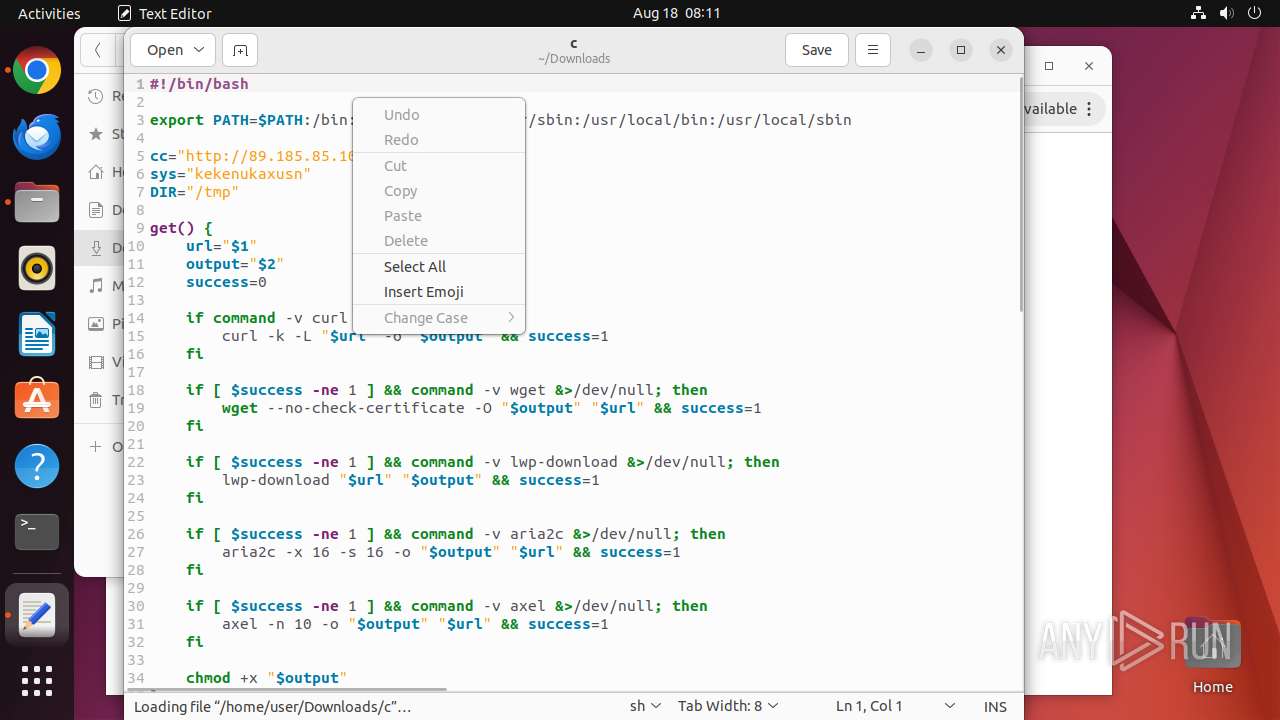
Task: Click the Recent clock icon in Files sidebar
Action: click(96, 97)
